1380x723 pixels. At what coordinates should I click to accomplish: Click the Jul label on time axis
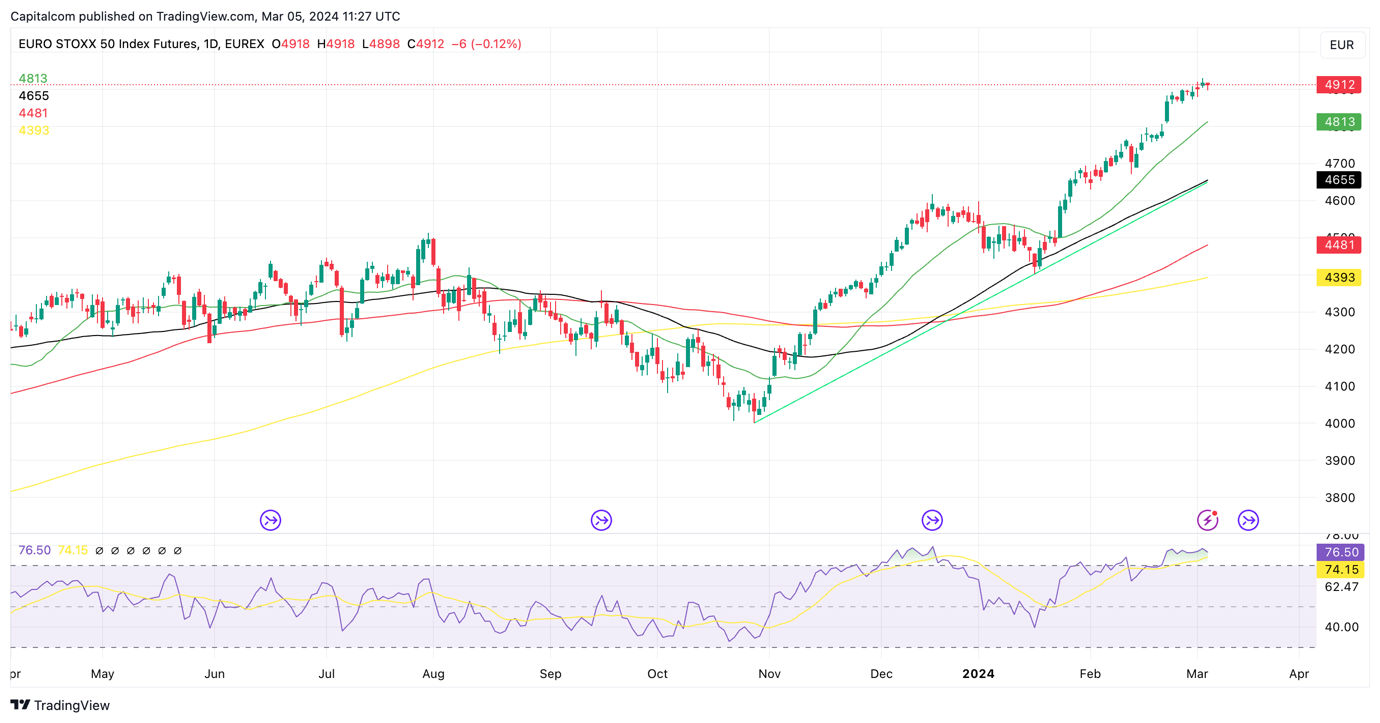[326, 675]
